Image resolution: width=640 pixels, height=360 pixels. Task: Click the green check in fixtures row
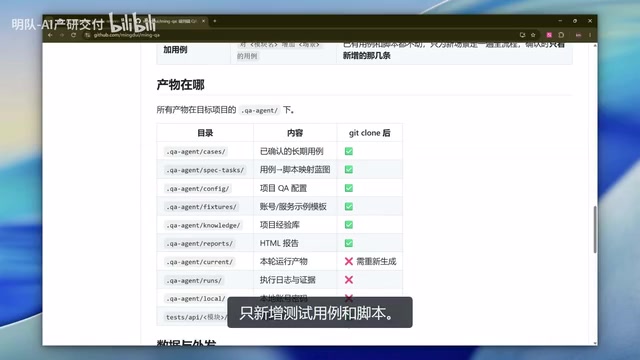pos(349,207)
